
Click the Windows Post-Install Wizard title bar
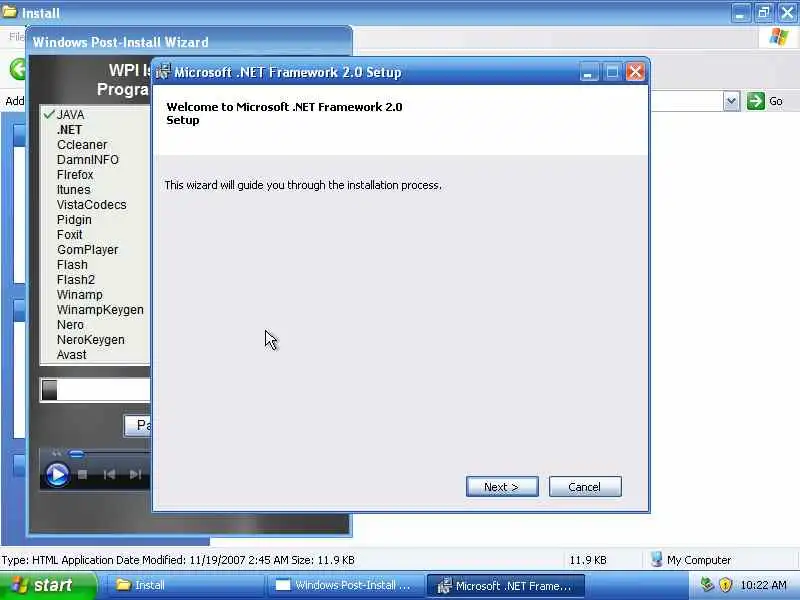coord(189,42)
